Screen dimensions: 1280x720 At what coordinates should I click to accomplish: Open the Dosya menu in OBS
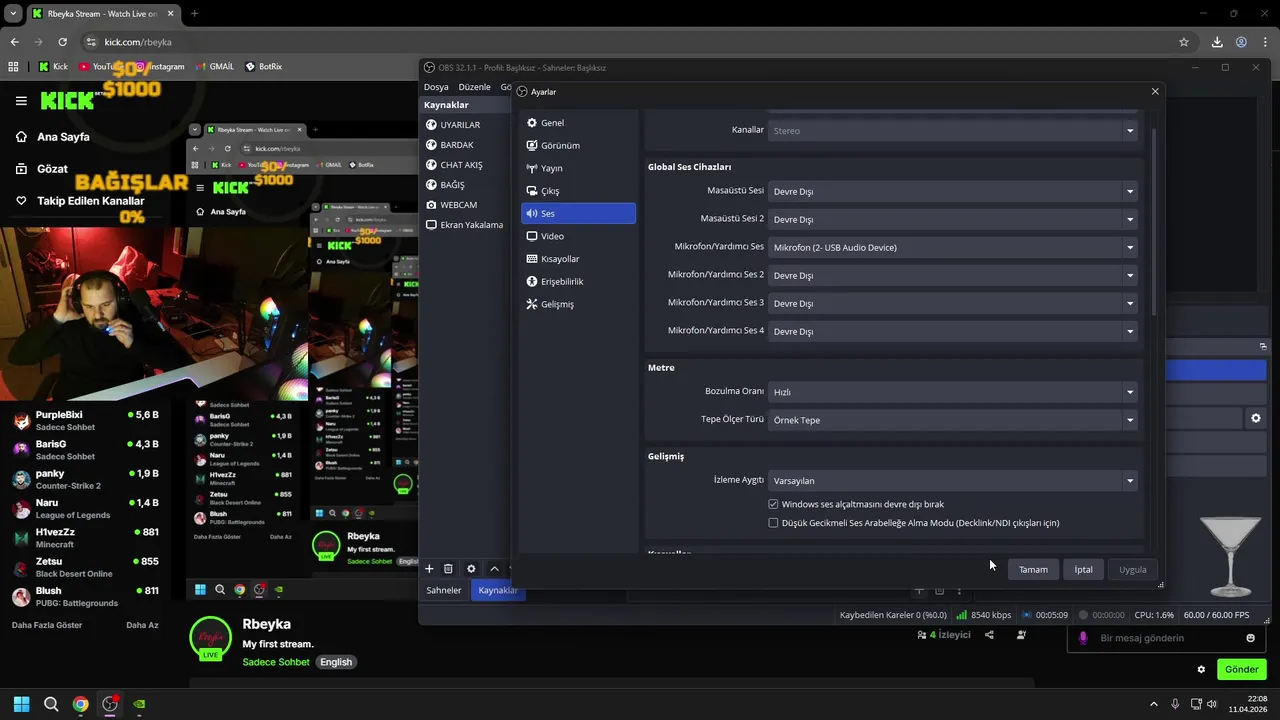click(436, 87)
